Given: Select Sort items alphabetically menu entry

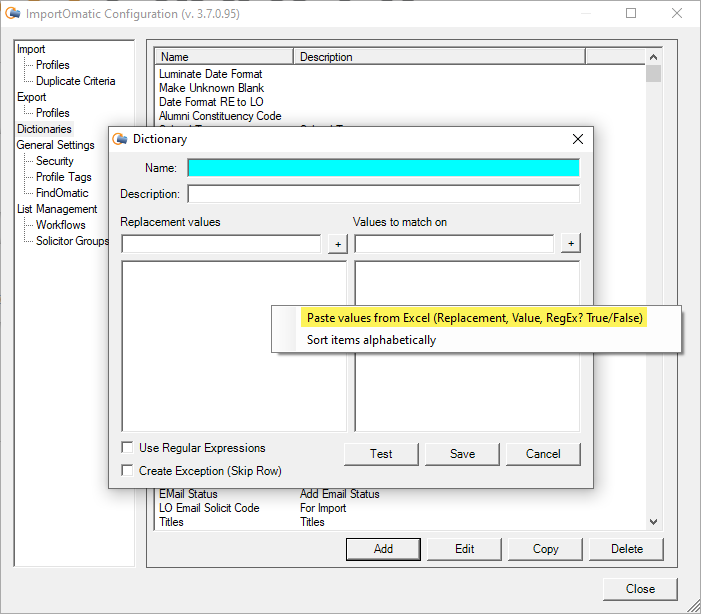Looking at the screenshot, I should pos(371,340).
